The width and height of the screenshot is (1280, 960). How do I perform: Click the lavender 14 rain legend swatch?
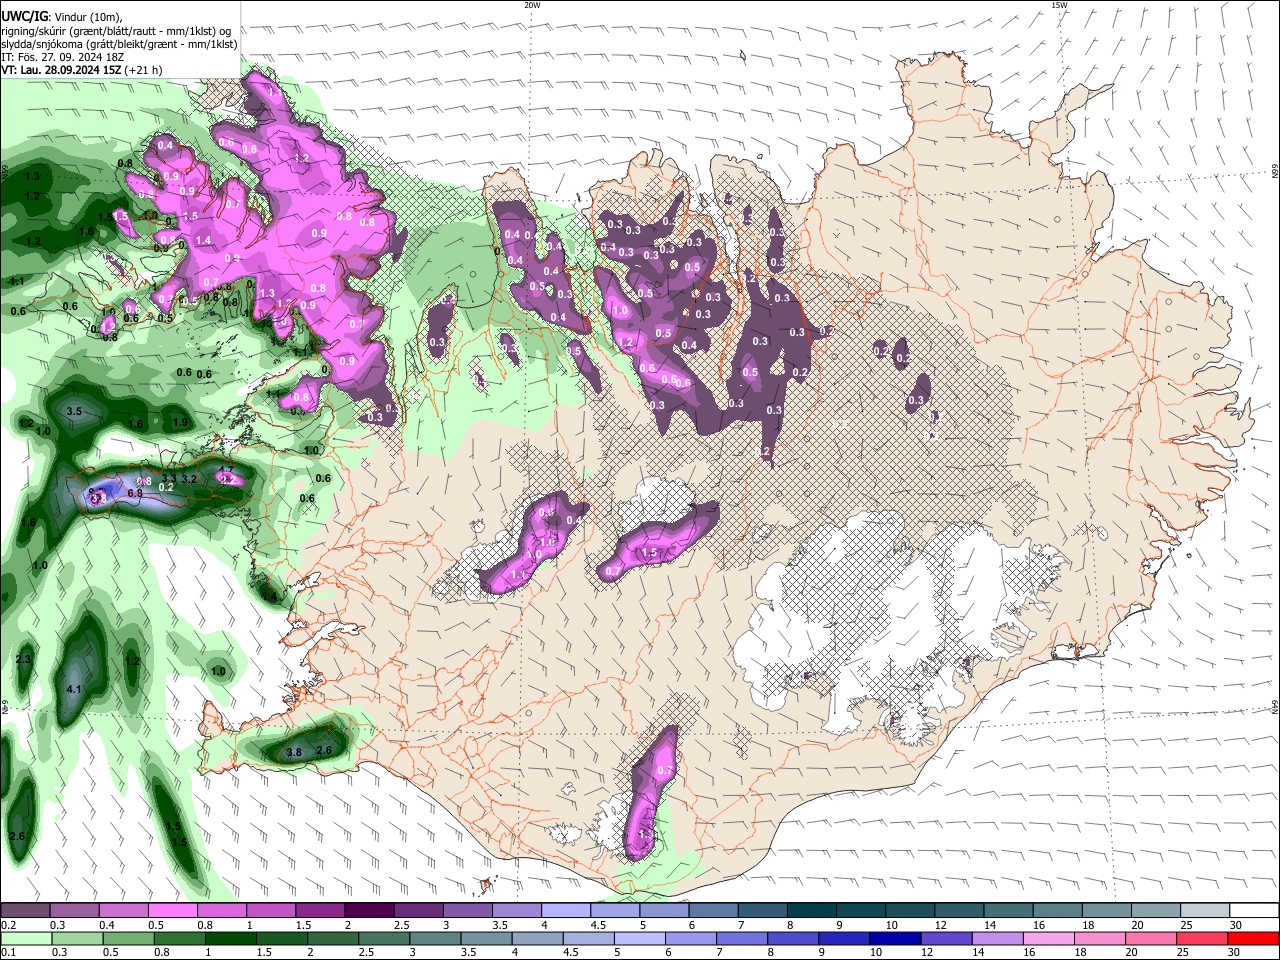pyautogui.click(x=998, y=939)
